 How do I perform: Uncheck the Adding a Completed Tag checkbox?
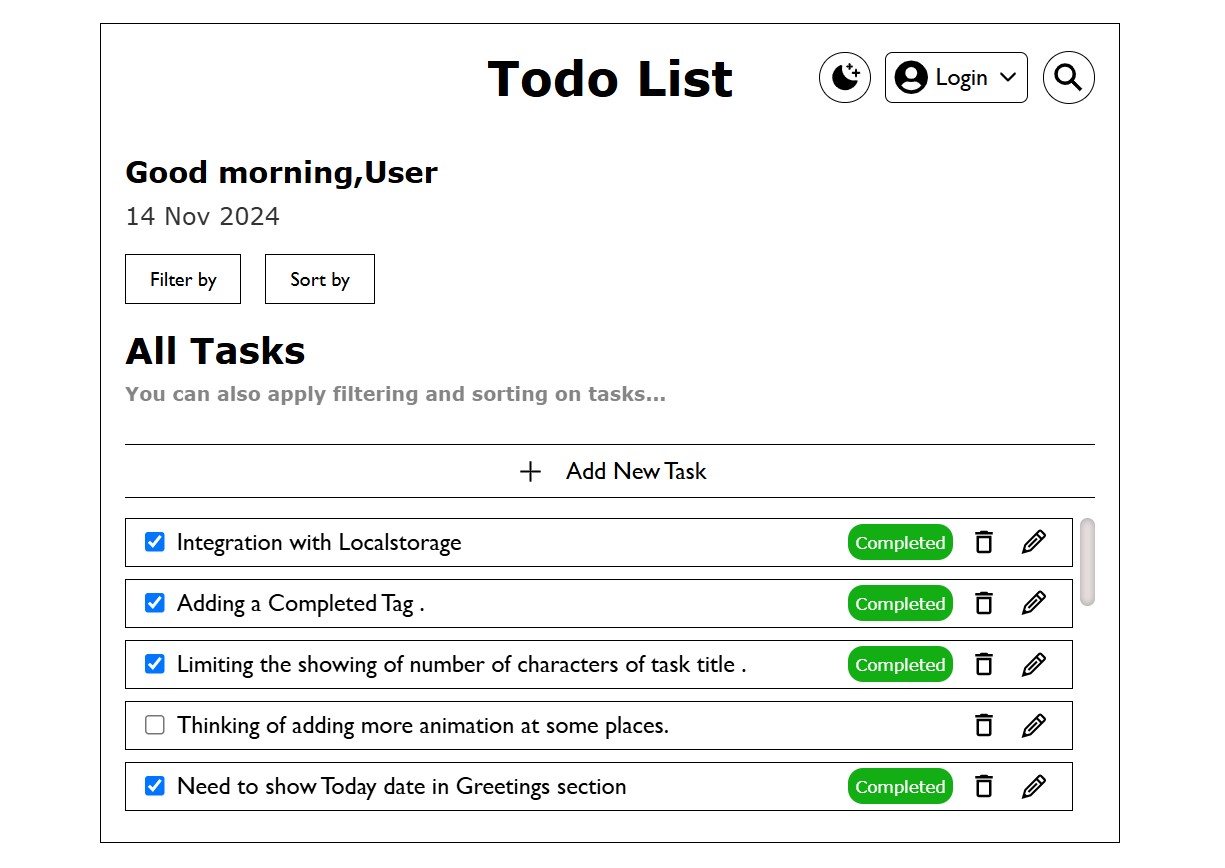coord(154,603)
